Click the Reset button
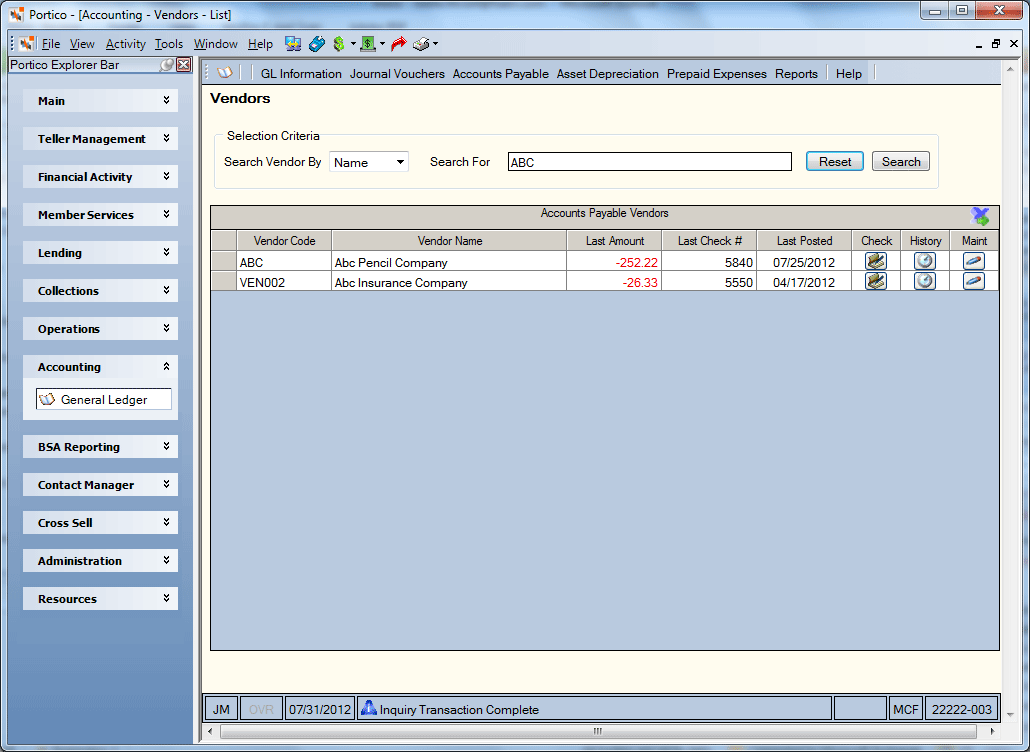Viewport: 1030px width, 752px height. point(834,162)
